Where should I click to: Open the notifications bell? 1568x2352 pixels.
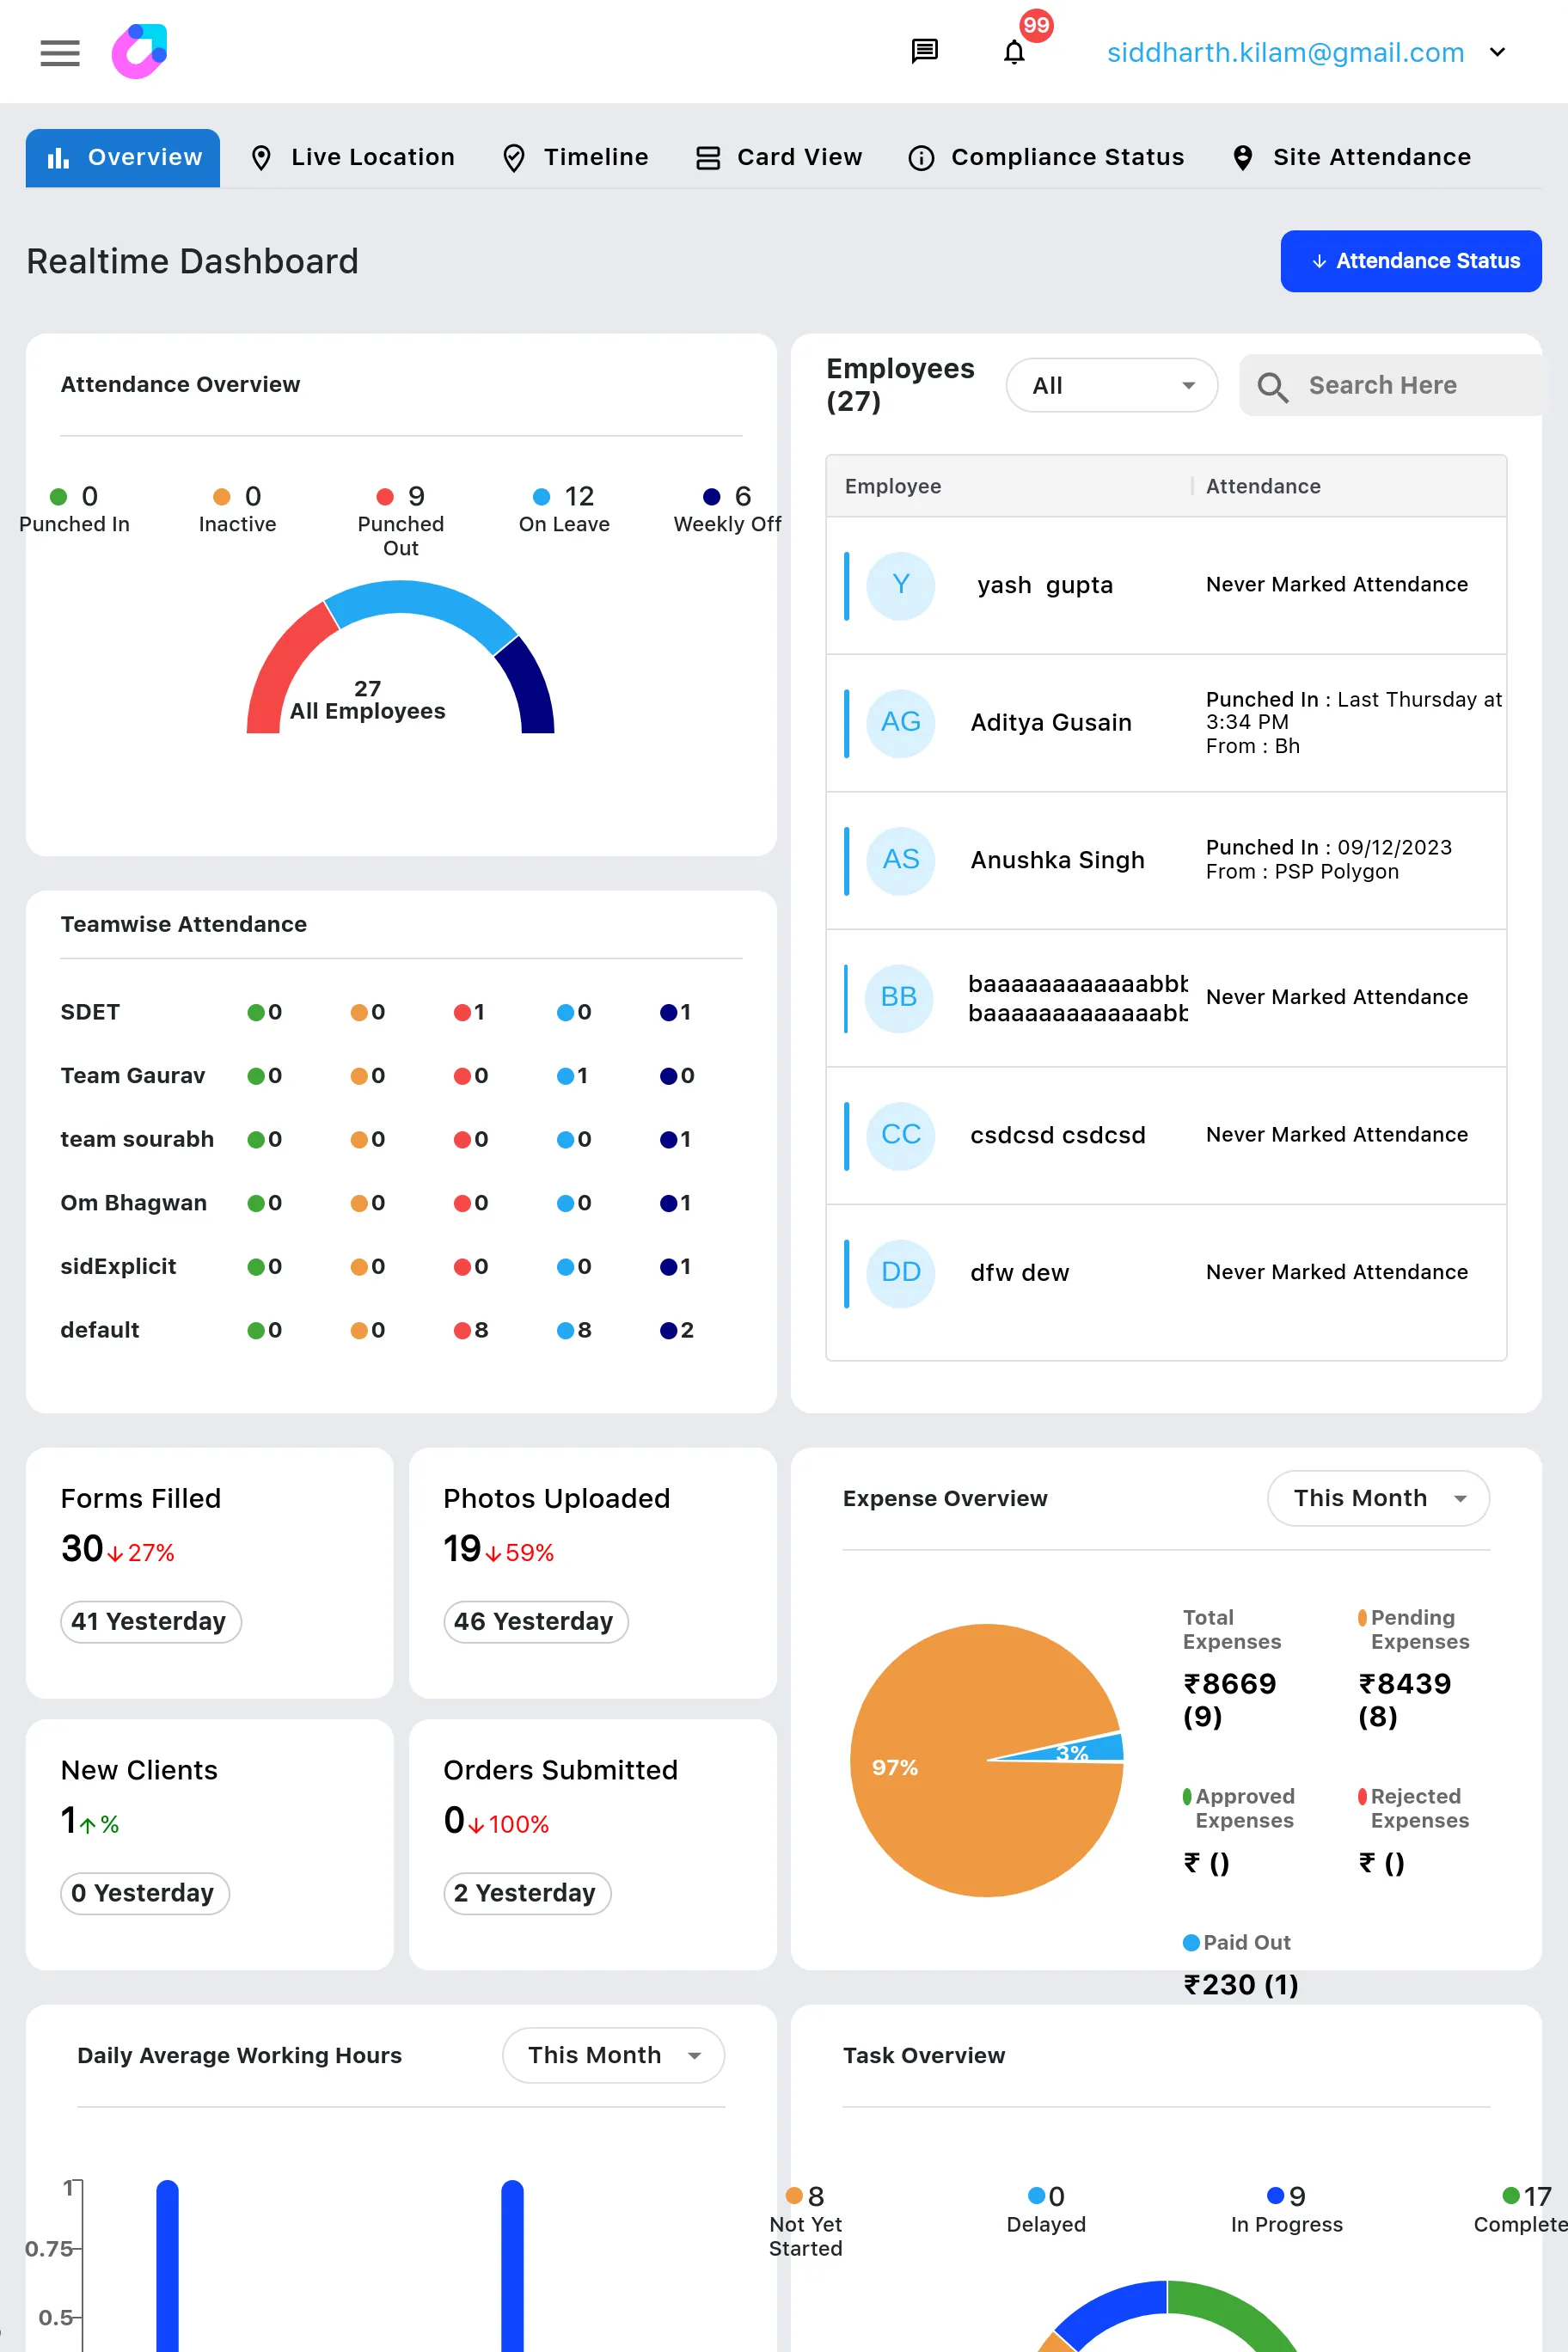tap(1014, 52)
